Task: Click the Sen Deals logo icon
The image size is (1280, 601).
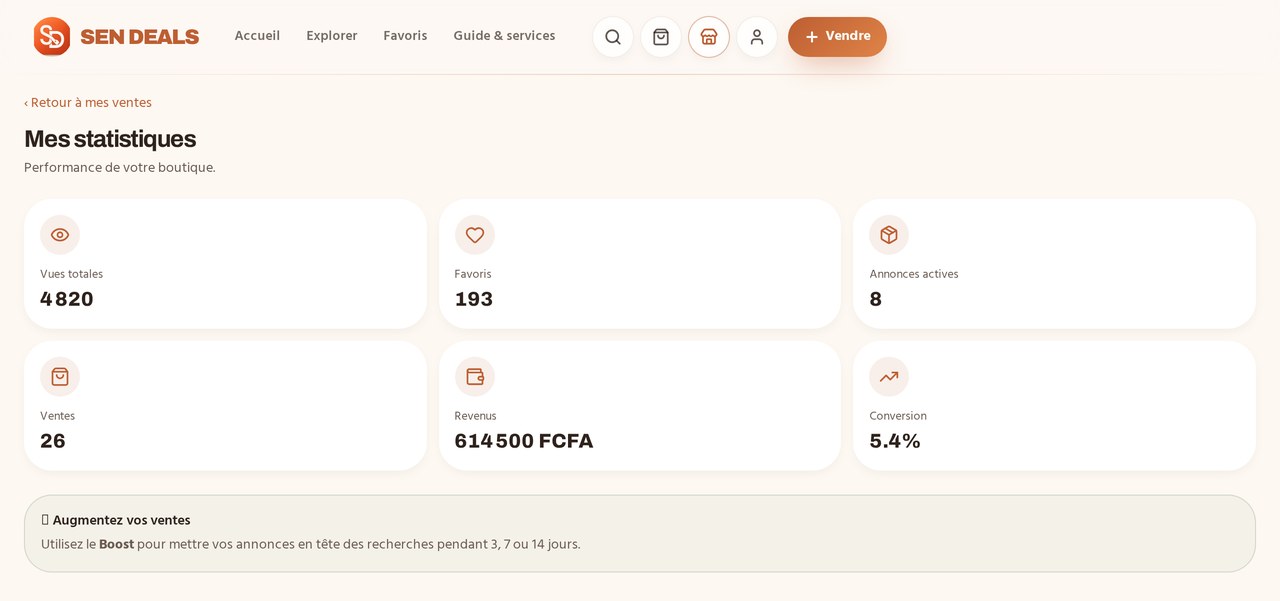Action: coord(52,36)
